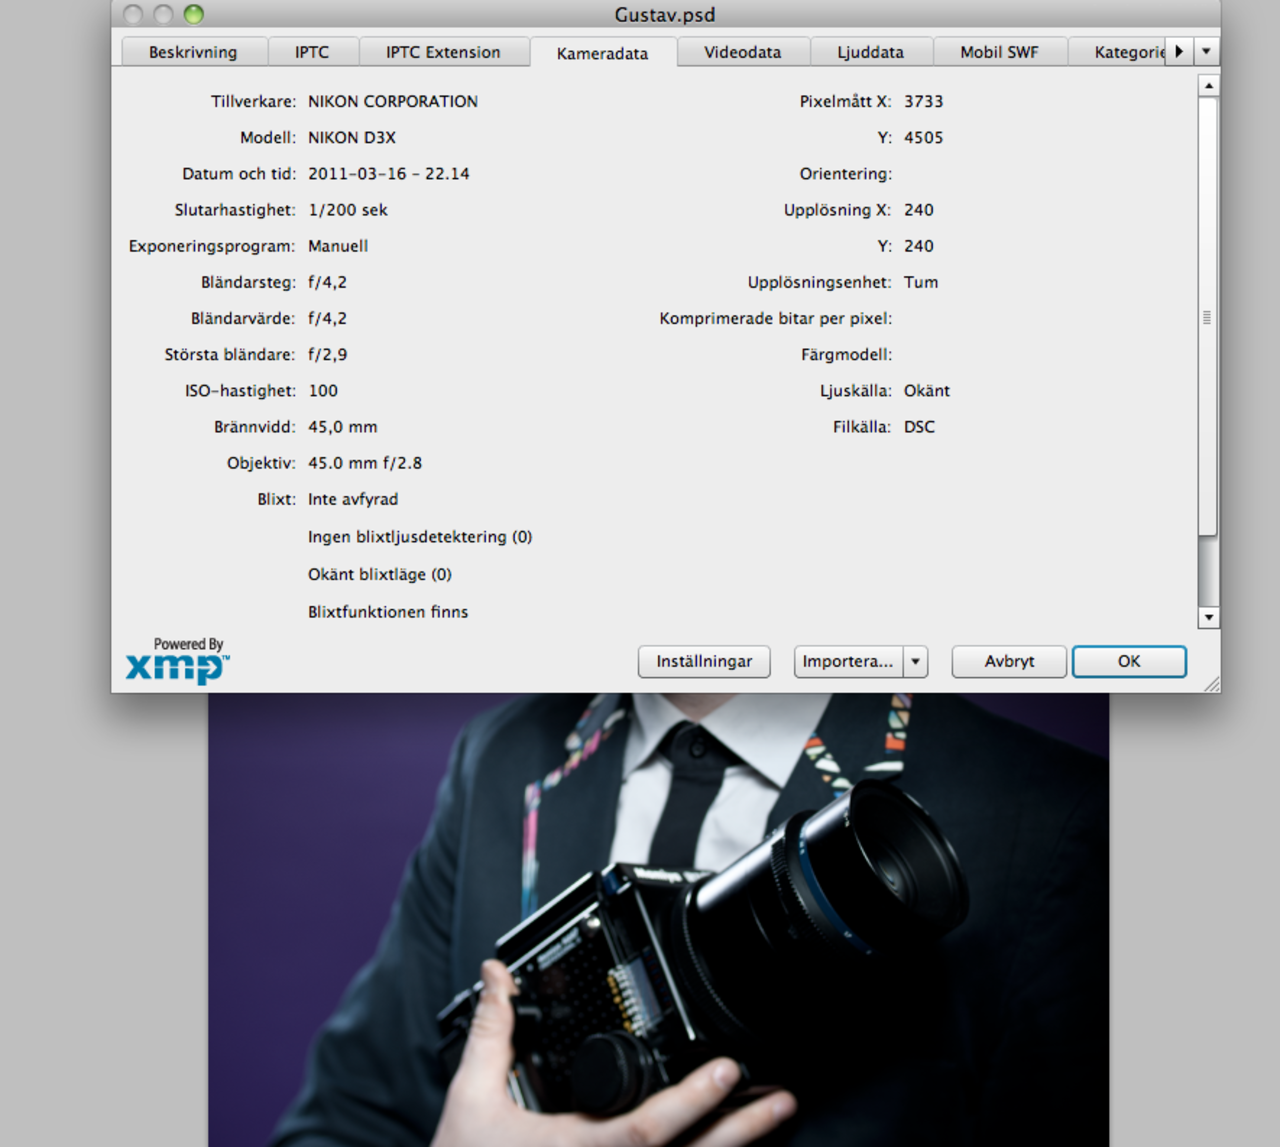Click the NIKON D3X model value
Image resolution: width=1280 pixels, height=1147 pixels.
352,137
